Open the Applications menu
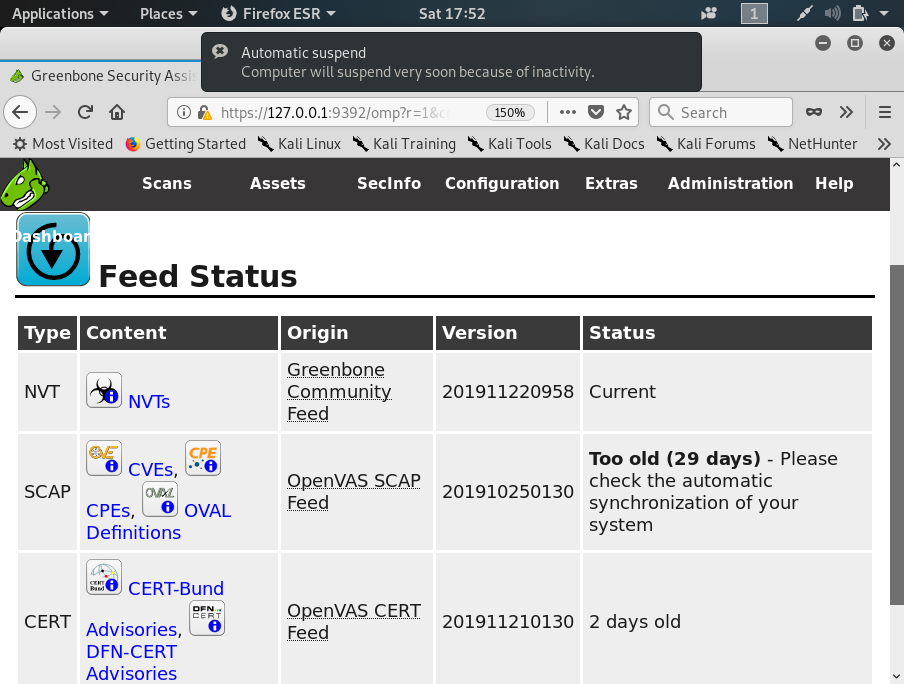The height and width of the screenshot is (684, 904). [x=60, y=13]
